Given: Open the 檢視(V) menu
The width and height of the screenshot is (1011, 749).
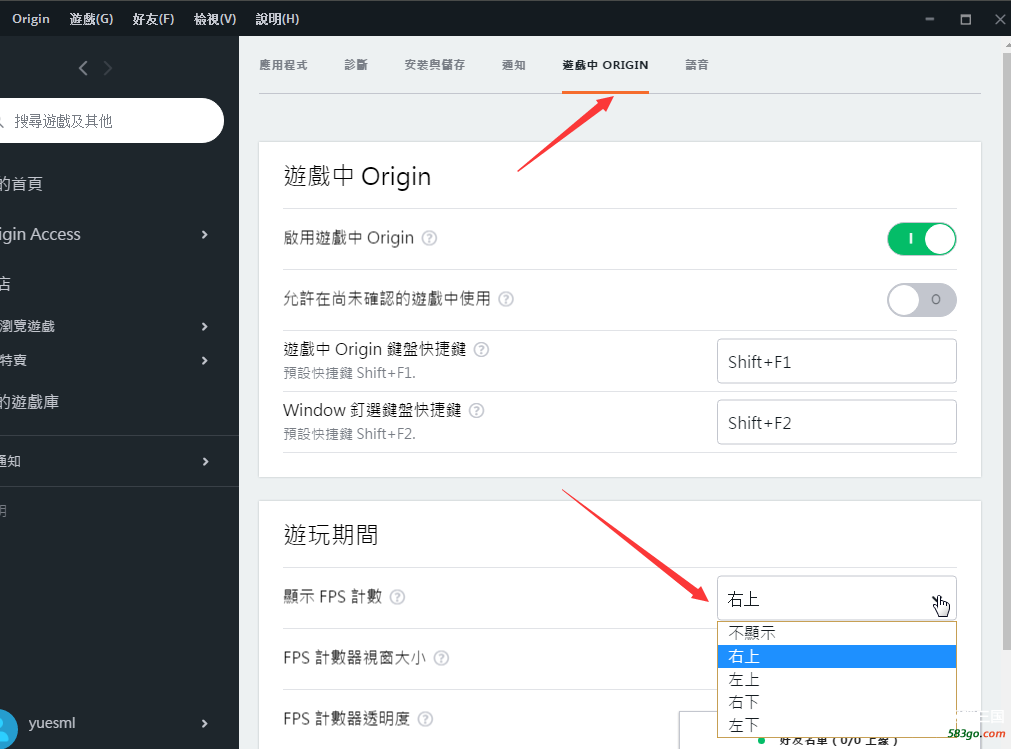Looking at the screenshot, I should (x=215, y=19).
